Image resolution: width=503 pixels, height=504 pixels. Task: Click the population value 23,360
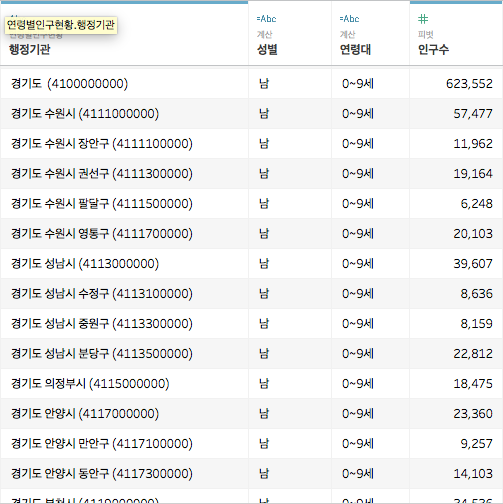(x=473, y=414)
